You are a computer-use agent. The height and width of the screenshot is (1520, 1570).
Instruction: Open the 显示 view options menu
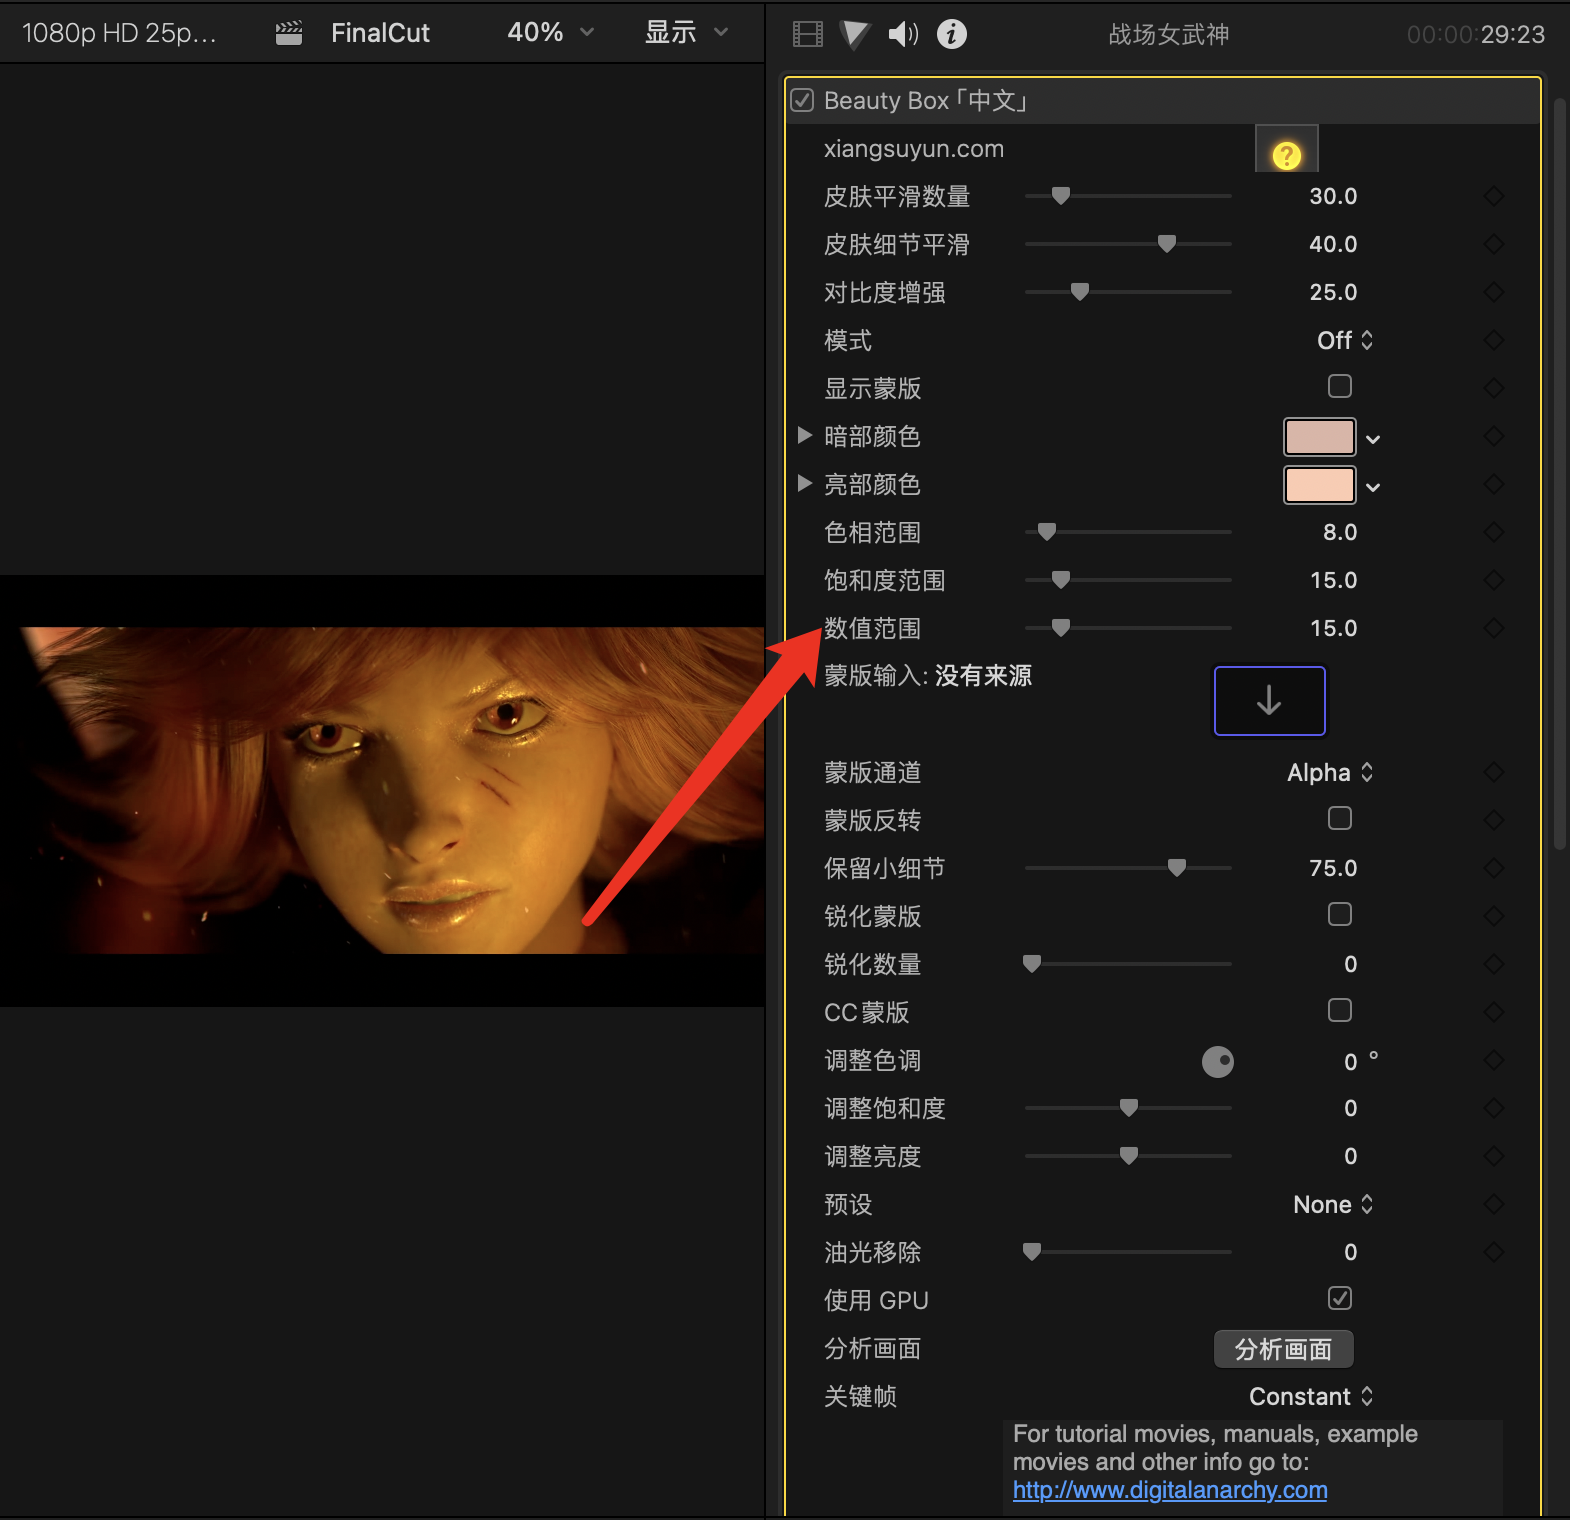point(686,33)
